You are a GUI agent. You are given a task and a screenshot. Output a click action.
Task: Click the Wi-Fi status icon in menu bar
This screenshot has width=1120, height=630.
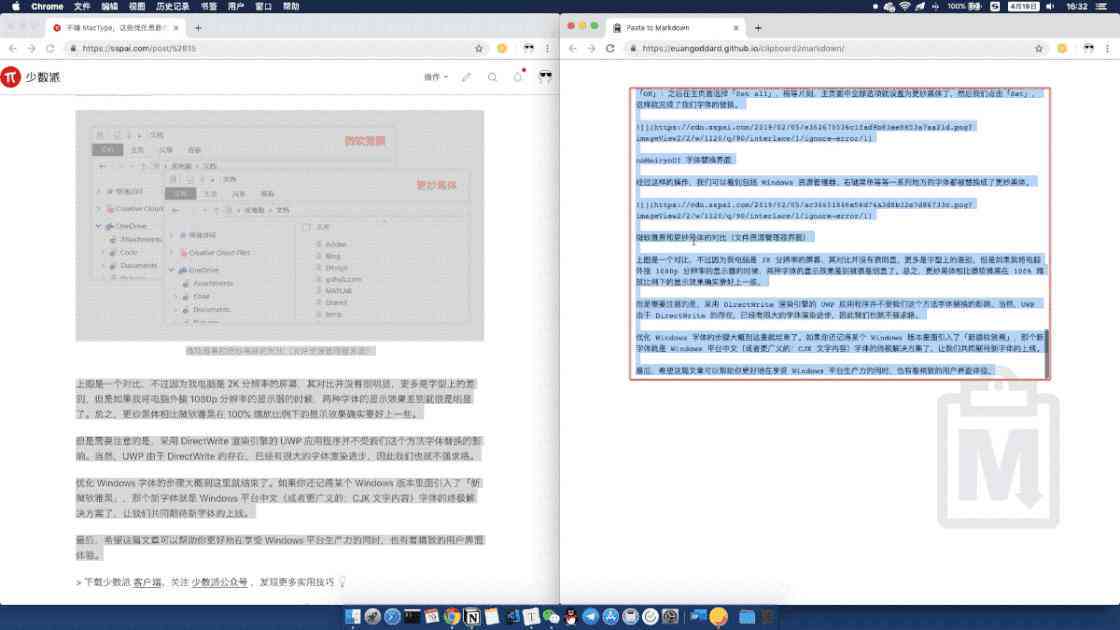point(904,6)
